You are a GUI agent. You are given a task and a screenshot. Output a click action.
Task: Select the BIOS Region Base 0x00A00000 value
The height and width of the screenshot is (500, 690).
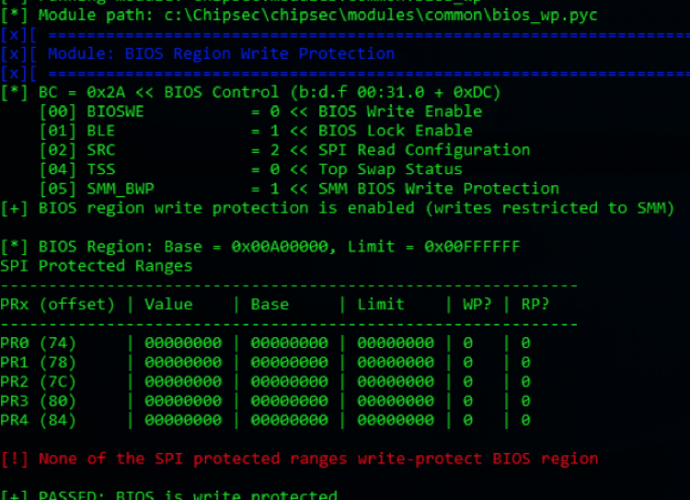pyautogui.click(x=280, y=246)
